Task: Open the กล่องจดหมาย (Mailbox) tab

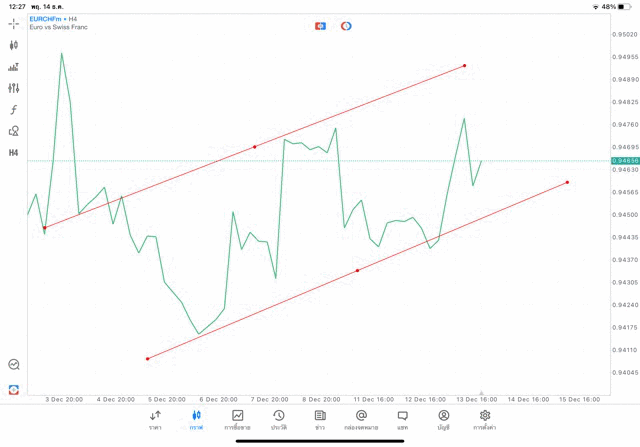Action: [x=361, y=420]
